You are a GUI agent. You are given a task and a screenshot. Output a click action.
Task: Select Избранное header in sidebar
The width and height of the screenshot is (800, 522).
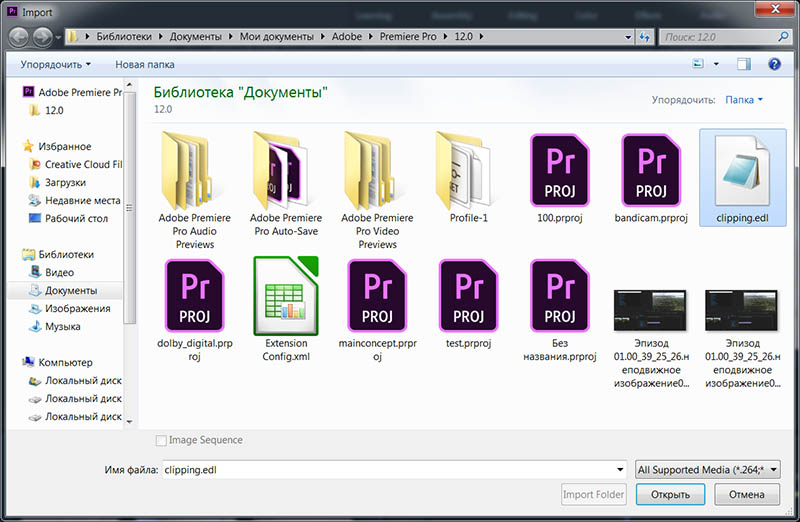pos(57,146)
